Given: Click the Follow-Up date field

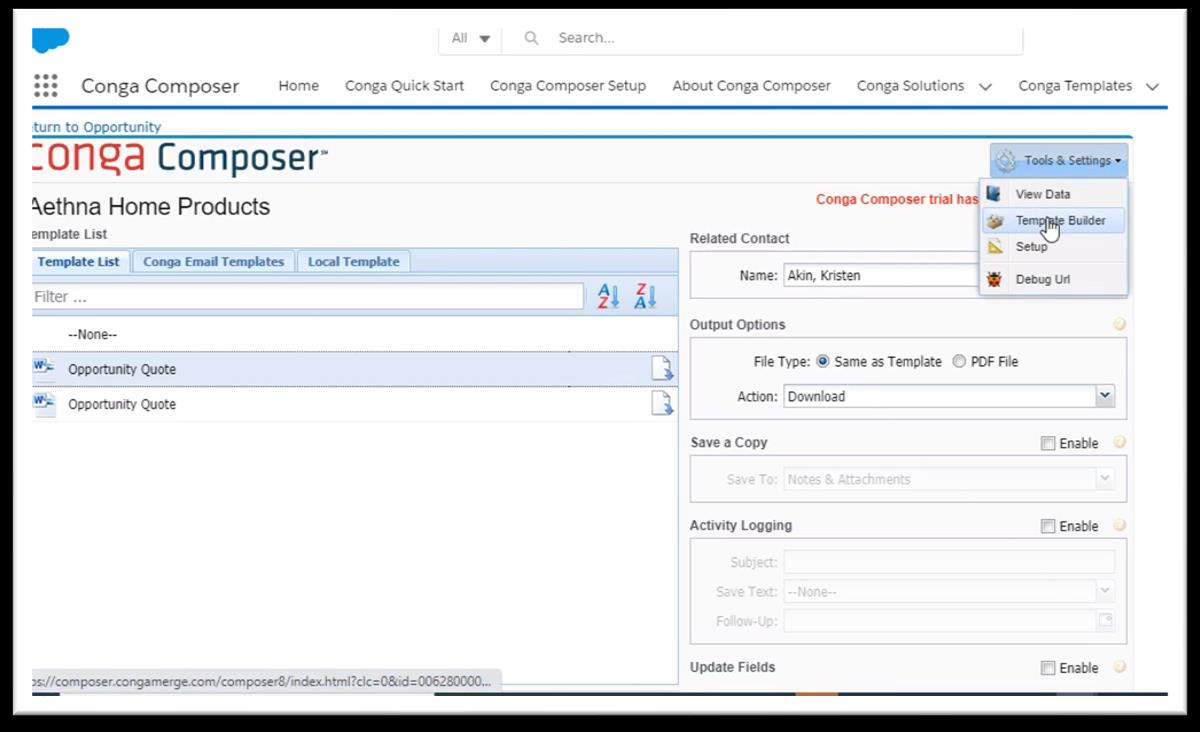Looking at the screenshot, I should point(940,621).
